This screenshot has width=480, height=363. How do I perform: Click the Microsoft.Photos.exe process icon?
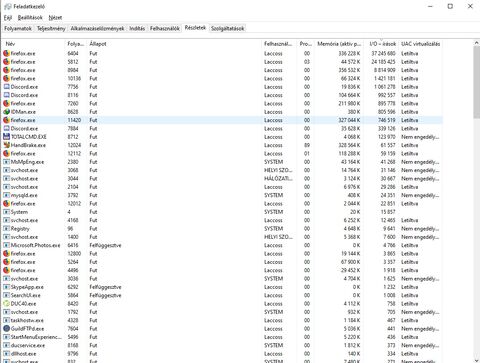[6, 245]
